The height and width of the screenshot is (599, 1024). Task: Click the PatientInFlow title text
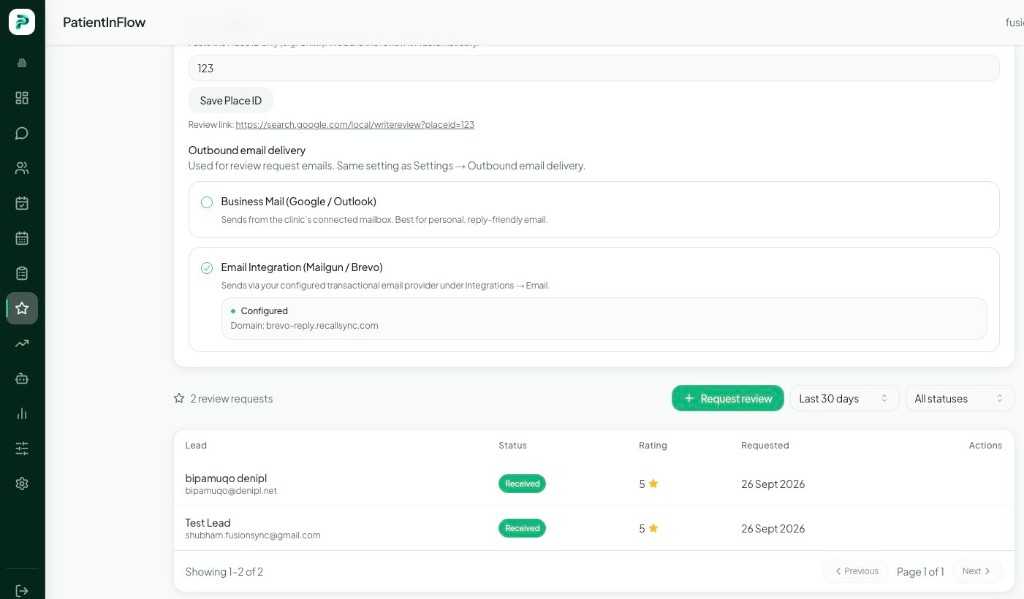coord(104,22)
